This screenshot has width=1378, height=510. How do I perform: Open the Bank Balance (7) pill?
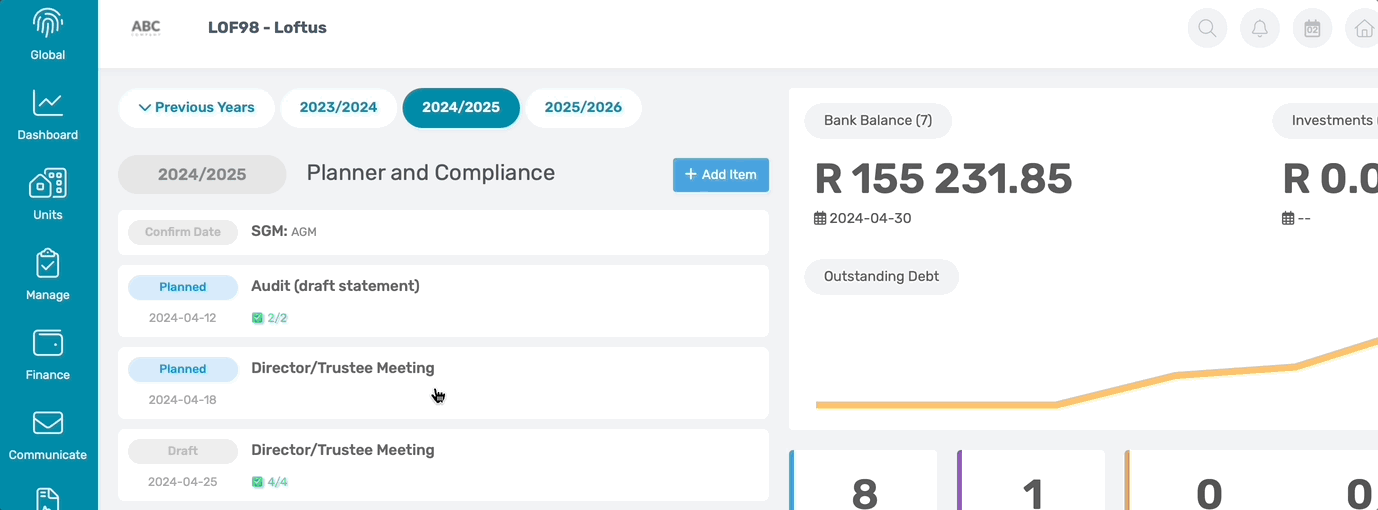point(878,121)
